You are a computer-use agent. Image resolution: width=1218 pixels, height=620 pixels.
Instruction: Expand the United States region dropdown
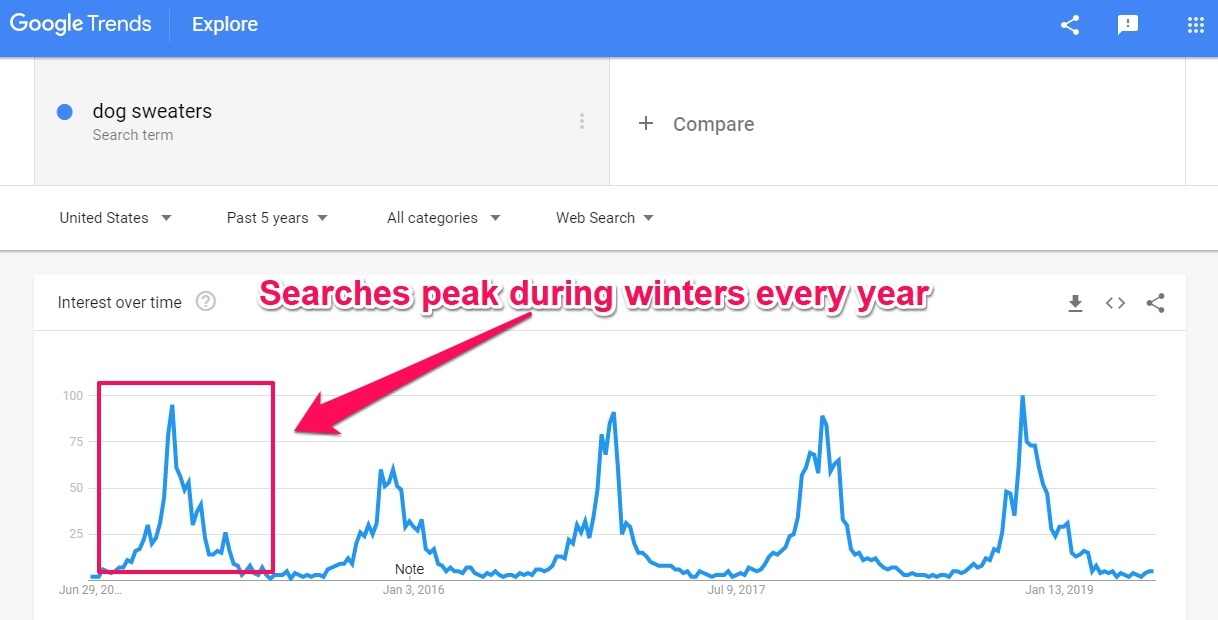[x=115, y=218]
